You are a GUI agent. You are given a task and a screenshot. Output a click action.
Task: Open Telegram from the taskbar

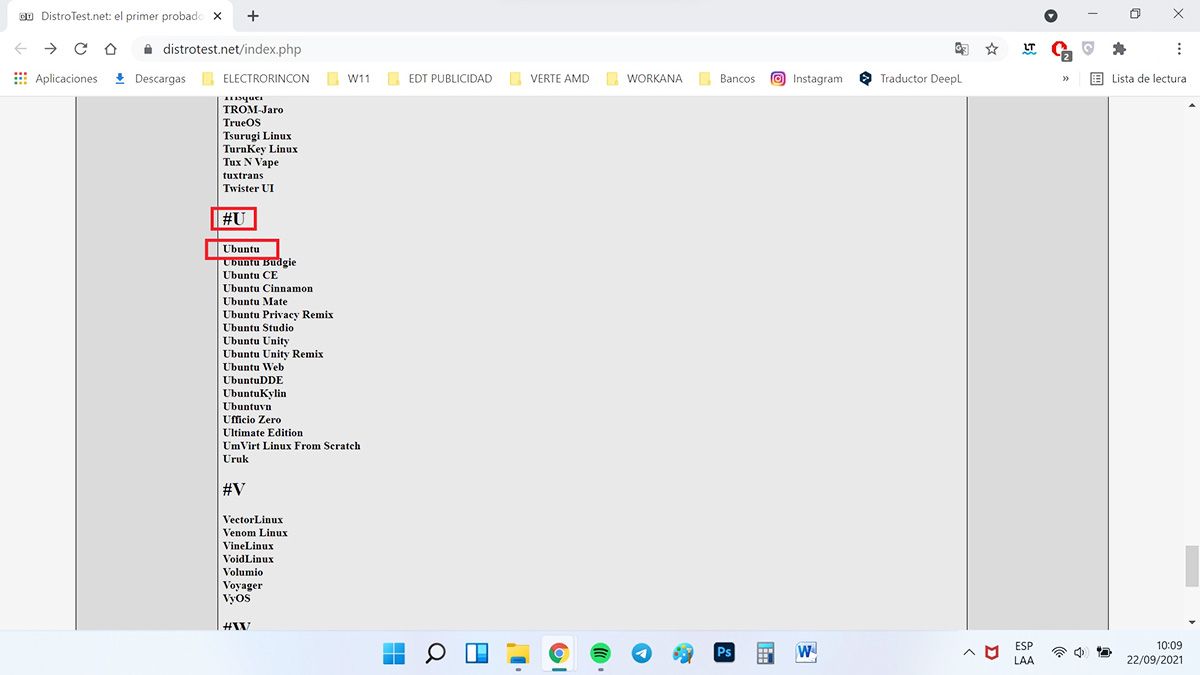point(641,653)
